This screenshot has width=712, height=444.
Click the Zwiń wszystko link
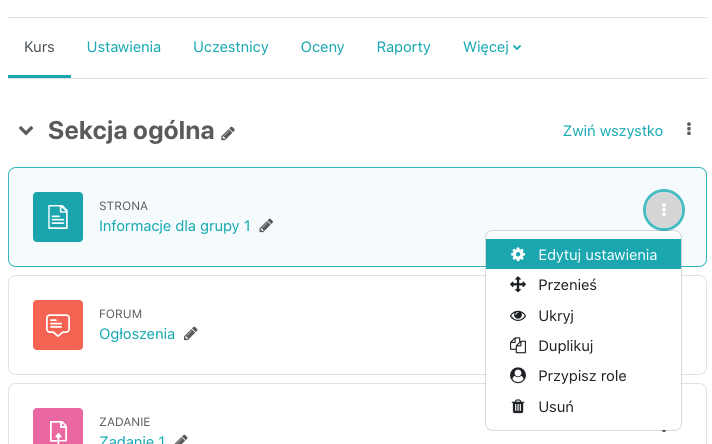tap(613, 131)
